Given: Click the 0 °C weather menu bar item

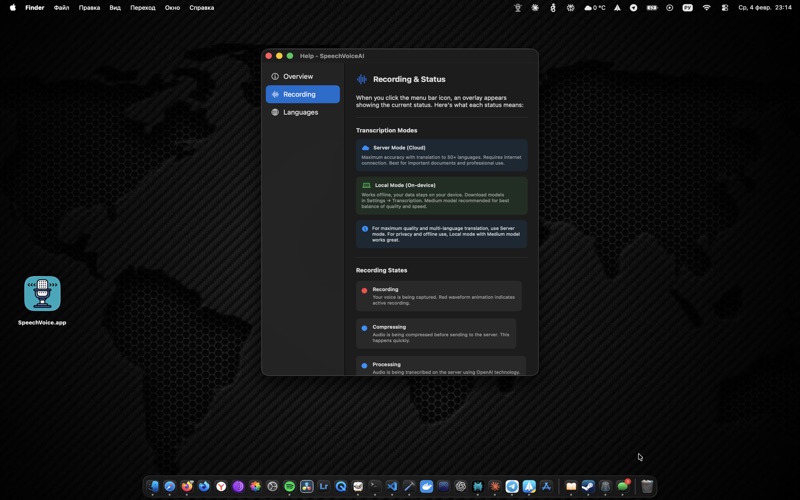Looking at the screenshot, I should (595, 8).
